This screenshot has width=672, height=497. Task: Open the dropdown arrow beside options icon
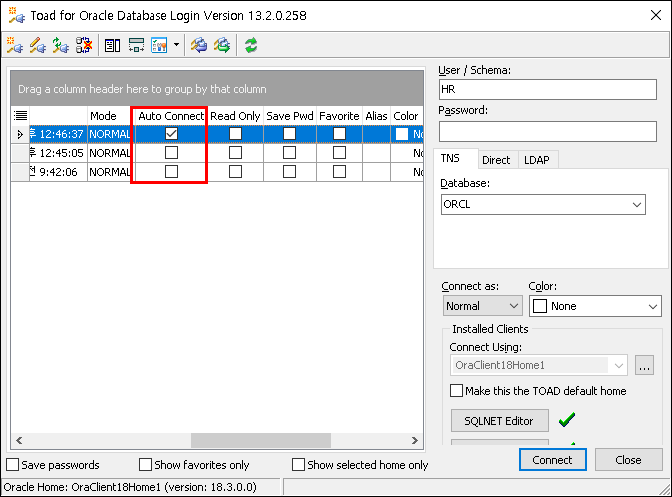176,44
